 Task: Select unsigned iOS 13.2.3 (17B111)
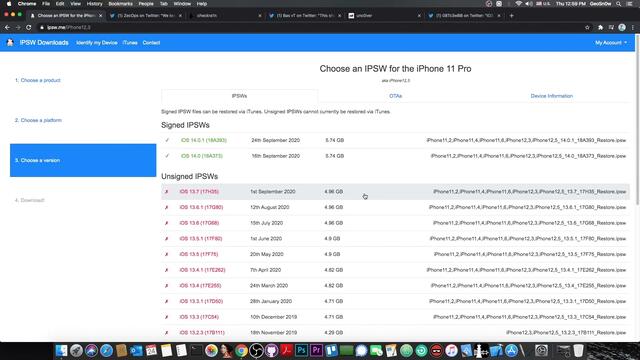tap(202, 332)
